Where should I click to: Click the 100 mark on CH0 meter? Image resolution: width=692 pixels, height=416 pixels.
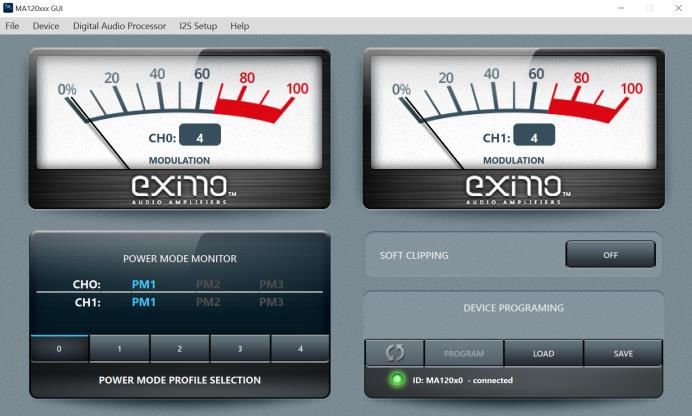tap(297, 89)
